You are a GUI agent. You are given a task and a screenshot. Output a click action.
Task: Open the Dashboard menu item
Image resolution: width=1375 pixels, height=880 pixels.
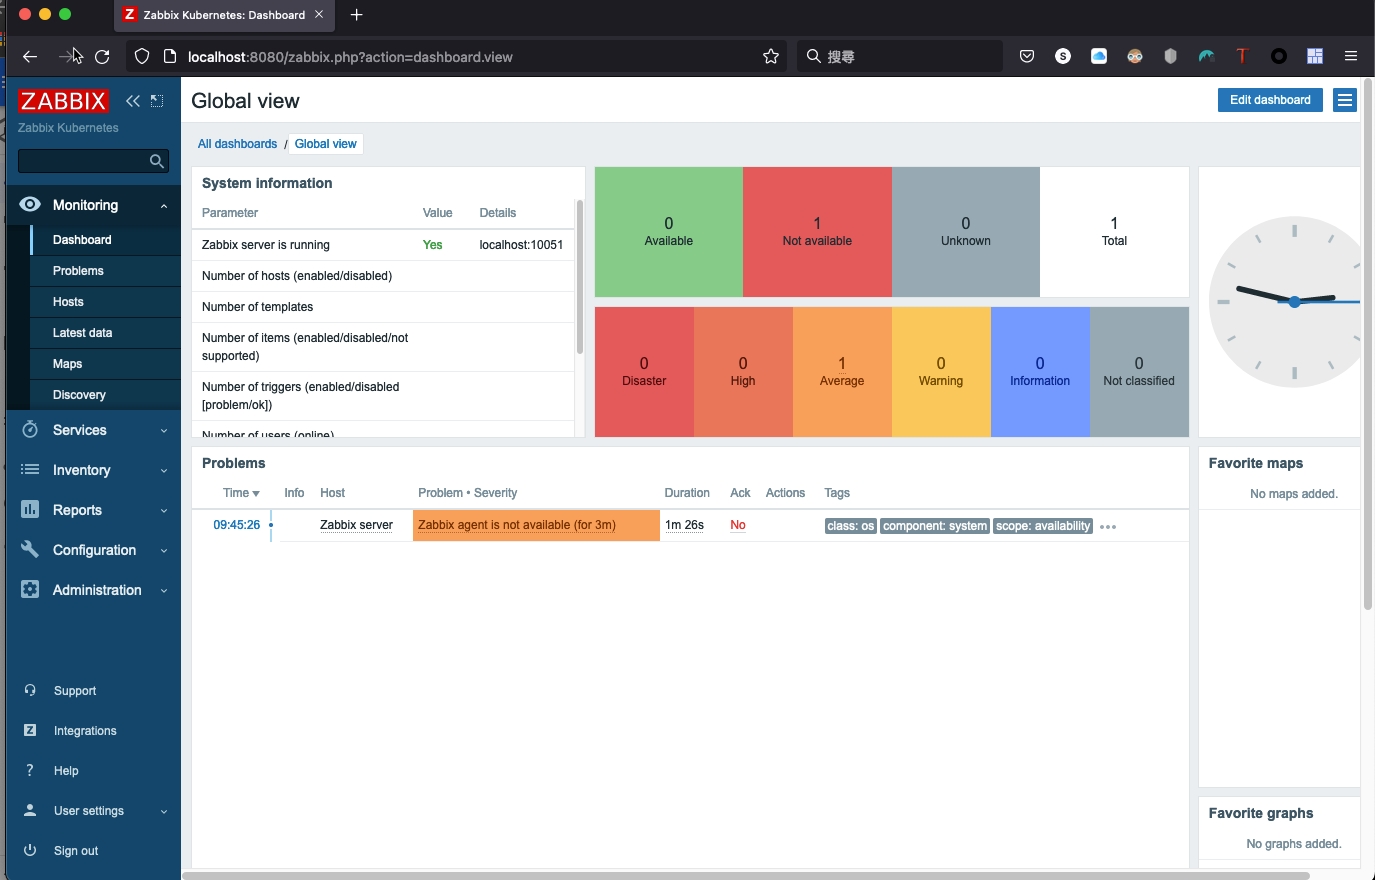pyautogui.click(x=105, y=240)
